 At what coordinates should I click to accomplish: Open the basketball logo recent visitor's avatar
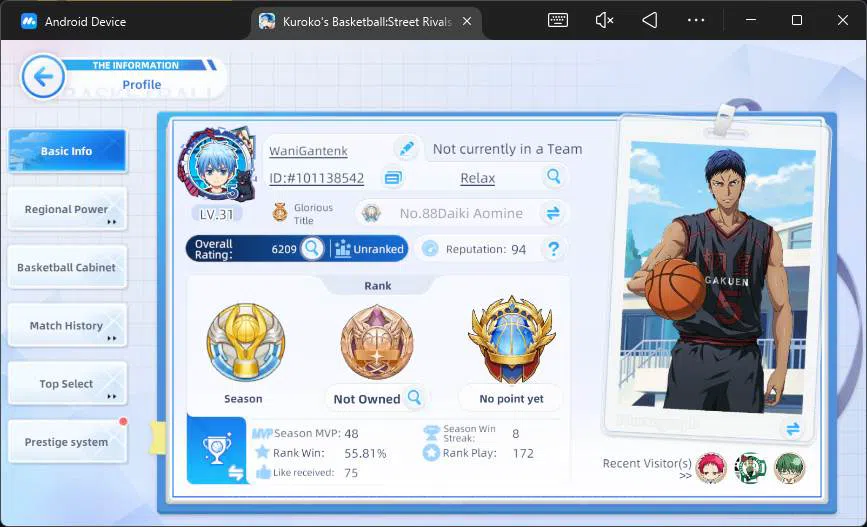[750, 467]
